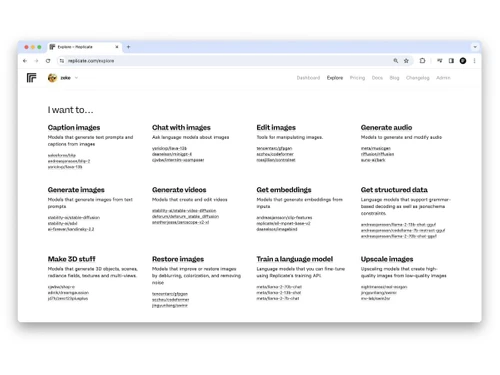
Task: Open Dashboard in the top navigation
Action: coord(308,78)
